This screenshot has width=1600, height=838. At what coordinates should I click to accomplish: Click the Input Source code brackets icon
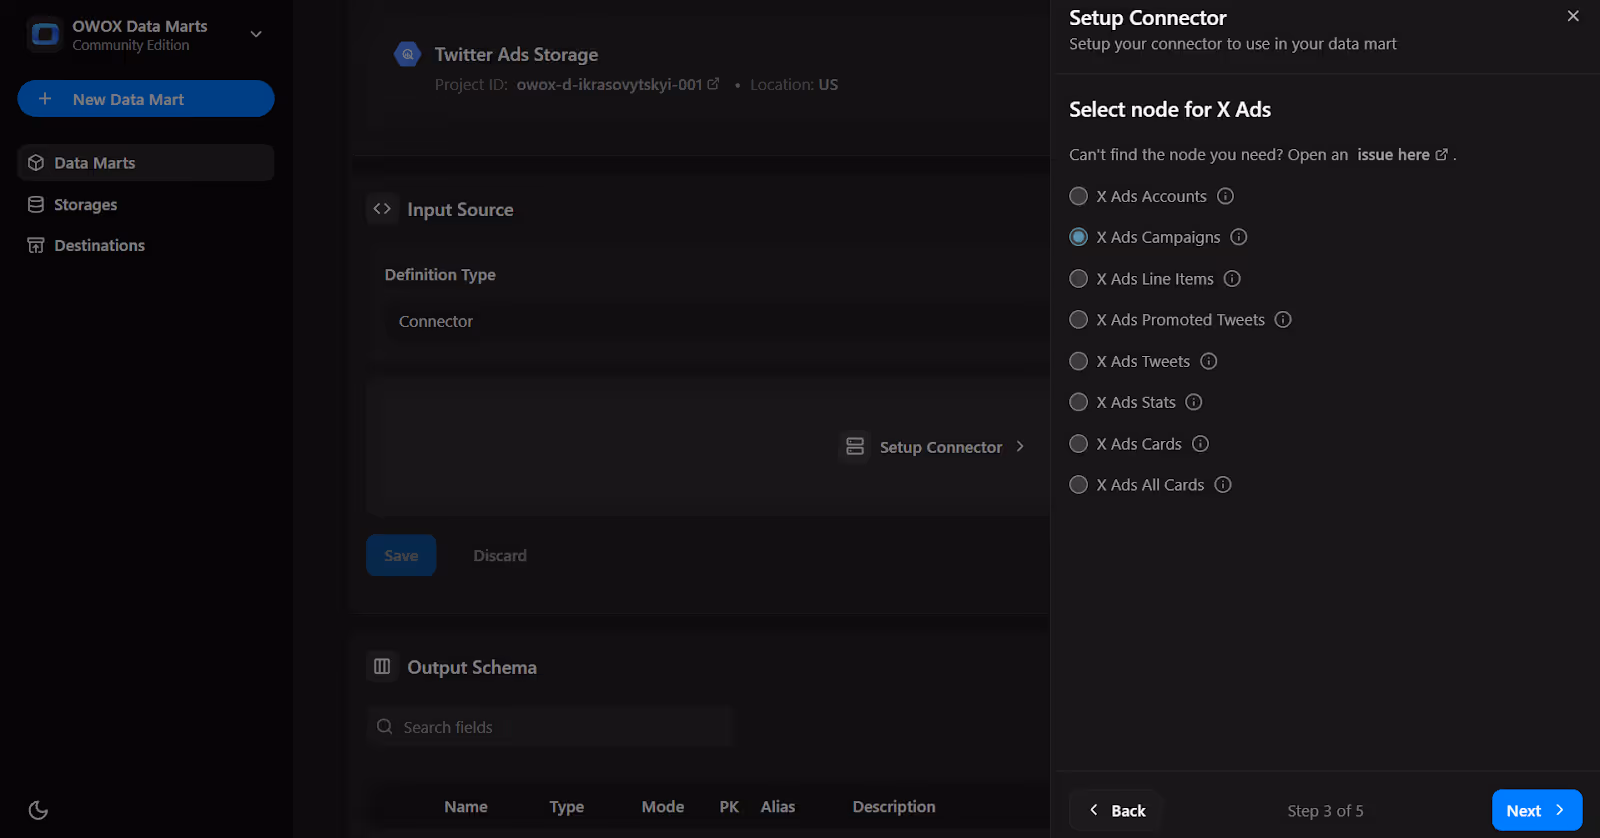(382, 209)
